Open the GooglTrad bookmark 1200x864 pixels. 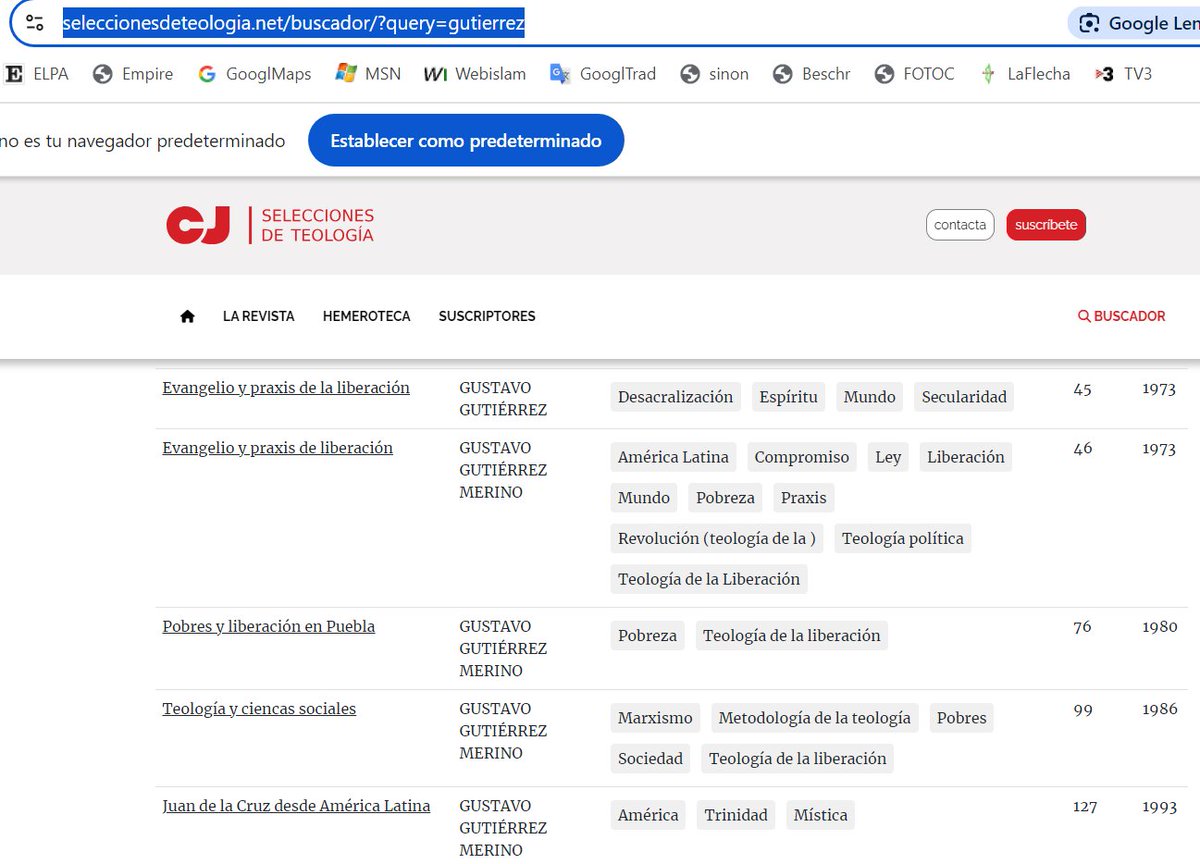click(x=603, y=74)
